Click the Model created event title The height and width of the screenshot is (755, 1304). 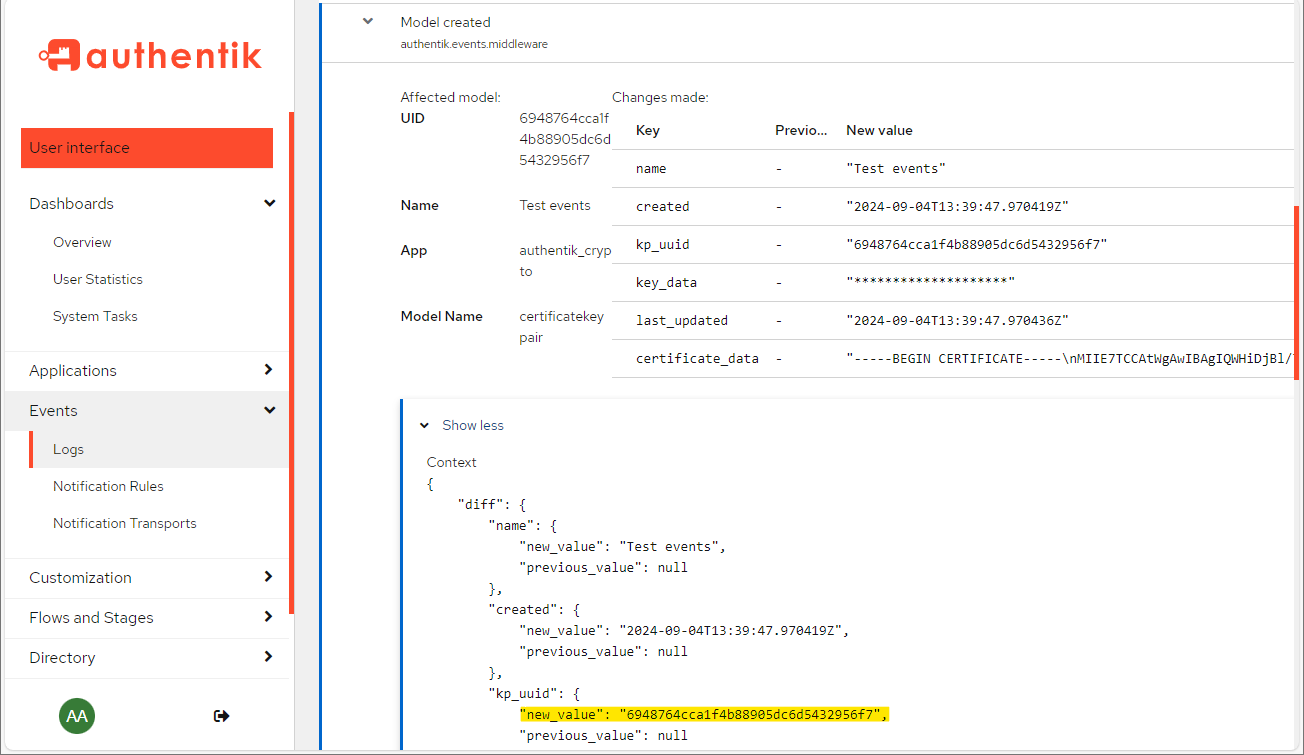point(445,22)
